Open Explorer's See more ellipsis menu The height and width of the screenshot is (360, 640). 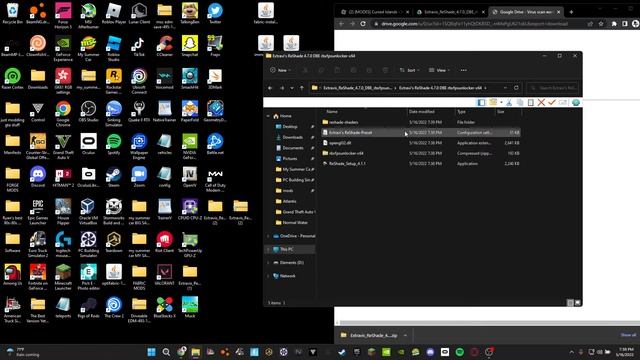[x=463, y=70]
